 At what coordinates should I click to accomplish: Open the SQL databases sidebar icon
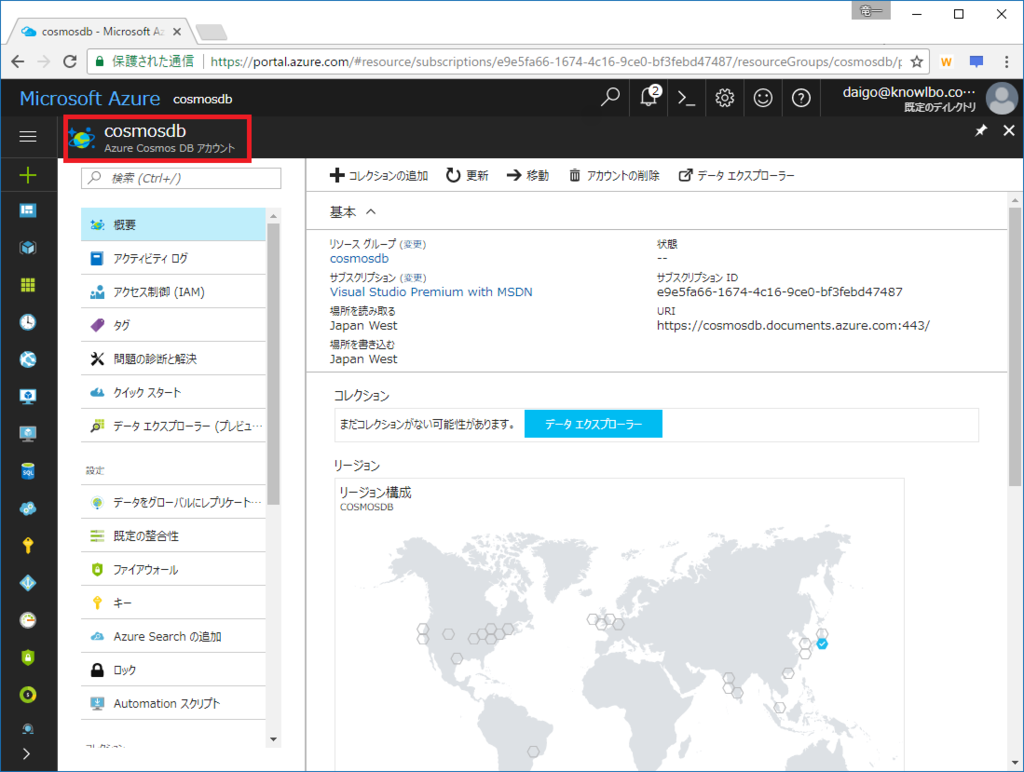click(27, 471)
